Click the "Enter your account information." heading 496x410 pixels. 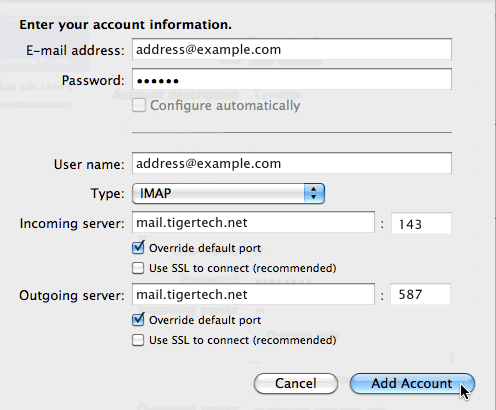pos(125,25)
